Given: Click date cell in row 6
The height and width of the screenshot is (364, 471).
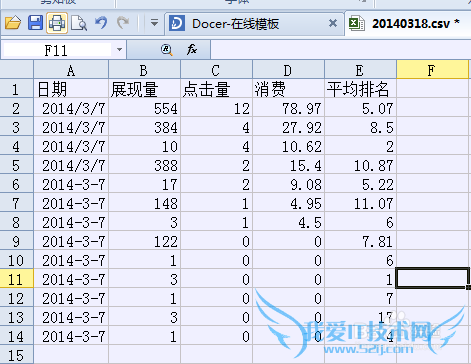Looking at the screenshot, I should 71,184.
